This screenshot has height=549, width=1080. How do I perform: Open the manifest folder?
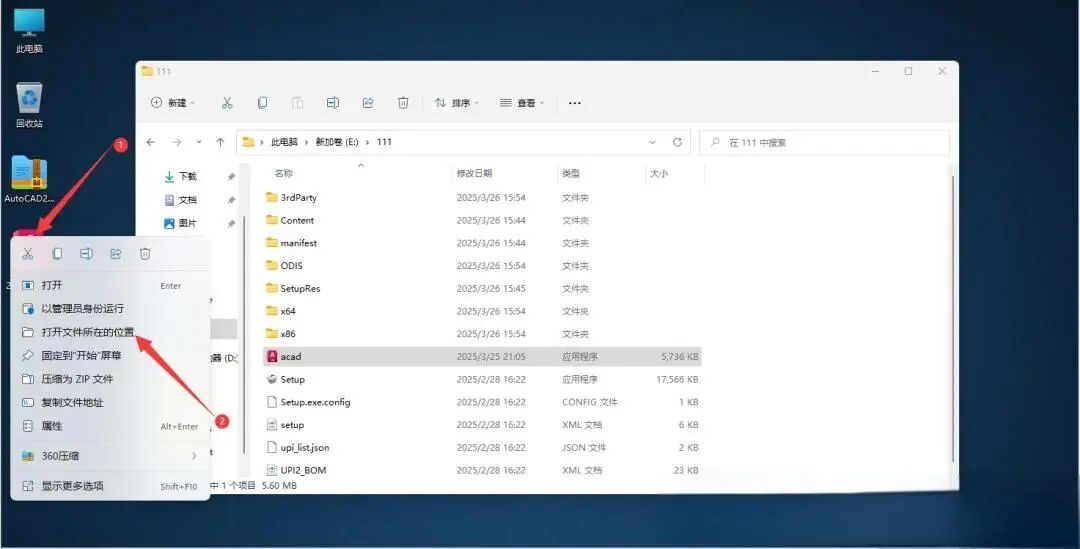click(x=482, y=242)
